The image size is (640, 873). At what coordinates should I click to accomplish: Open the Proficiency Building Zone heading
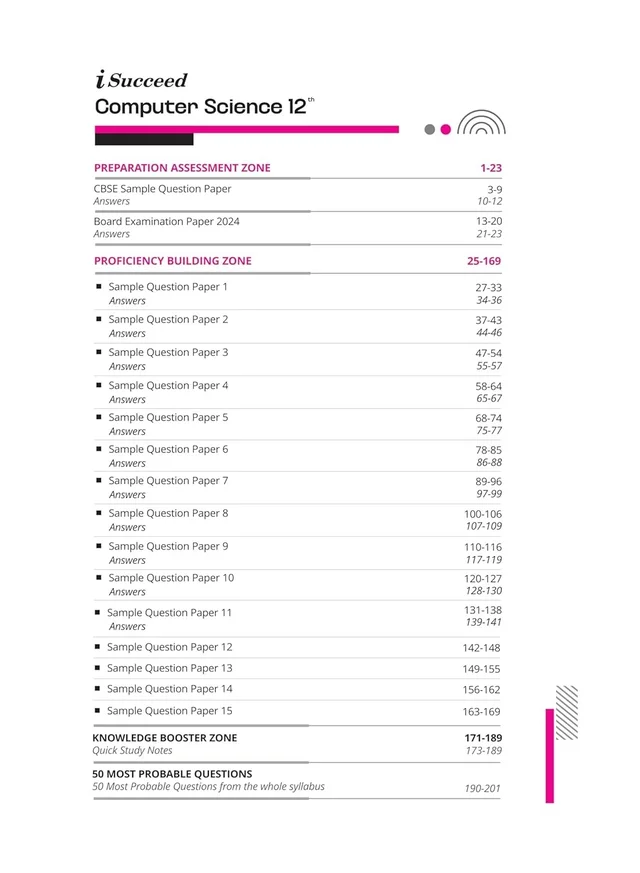(x=173, y=261)
